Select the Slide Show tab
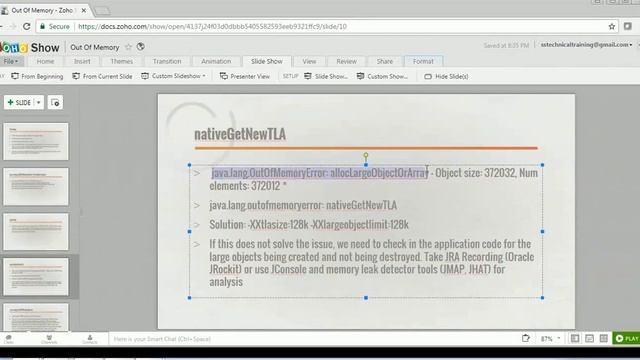This screenshot has width=640, height=360. point(267,61)
